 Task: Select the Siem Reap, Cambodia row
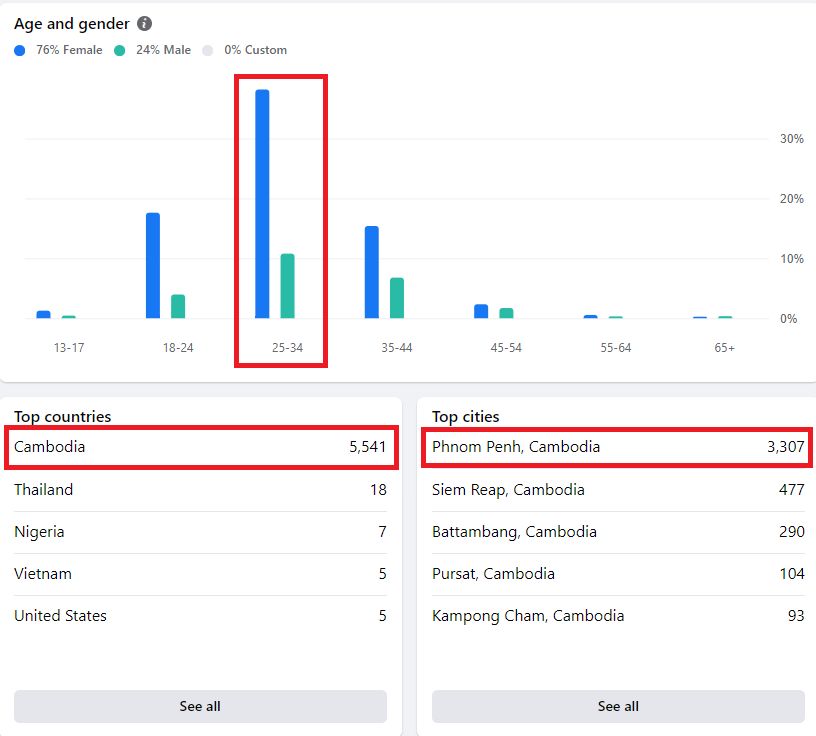(x=618, y=489)
